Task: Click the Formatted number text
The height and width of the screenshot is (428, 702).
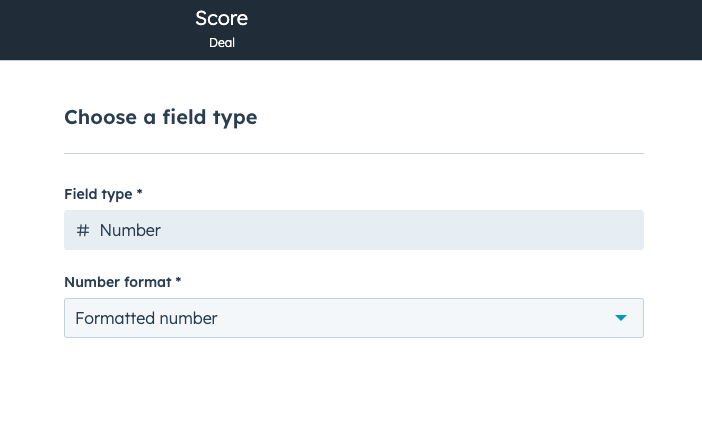Action: click(146, 318)
